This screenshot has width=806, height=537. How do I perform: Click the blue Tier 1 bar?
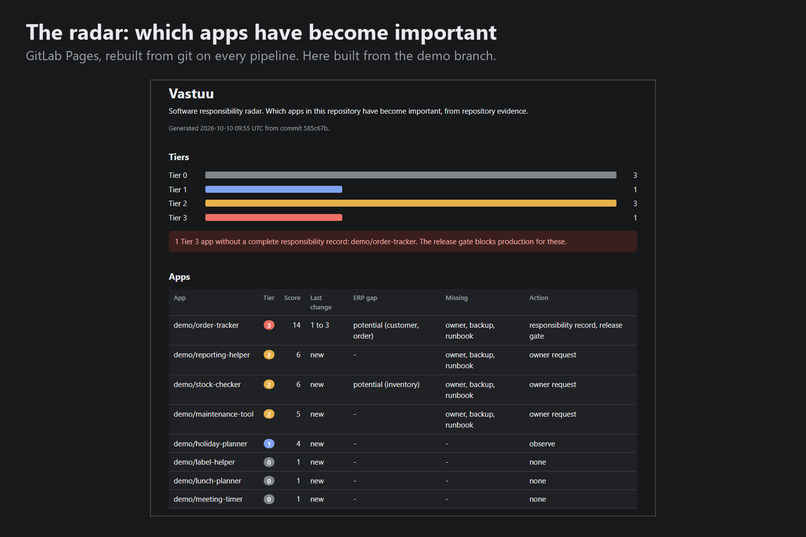click(273, 190)
